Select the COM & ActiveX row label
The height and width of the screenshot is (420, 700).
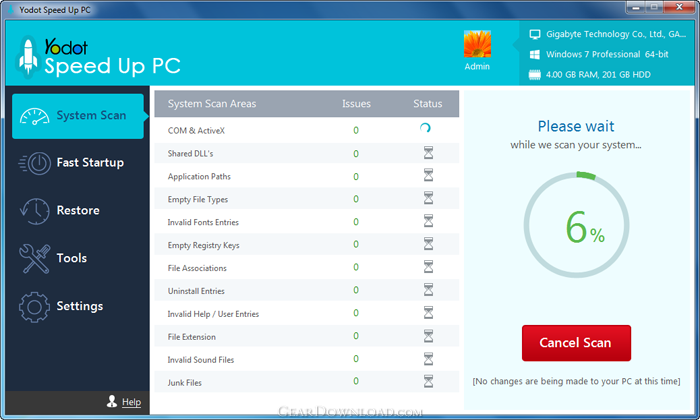[x=196, y=131]
